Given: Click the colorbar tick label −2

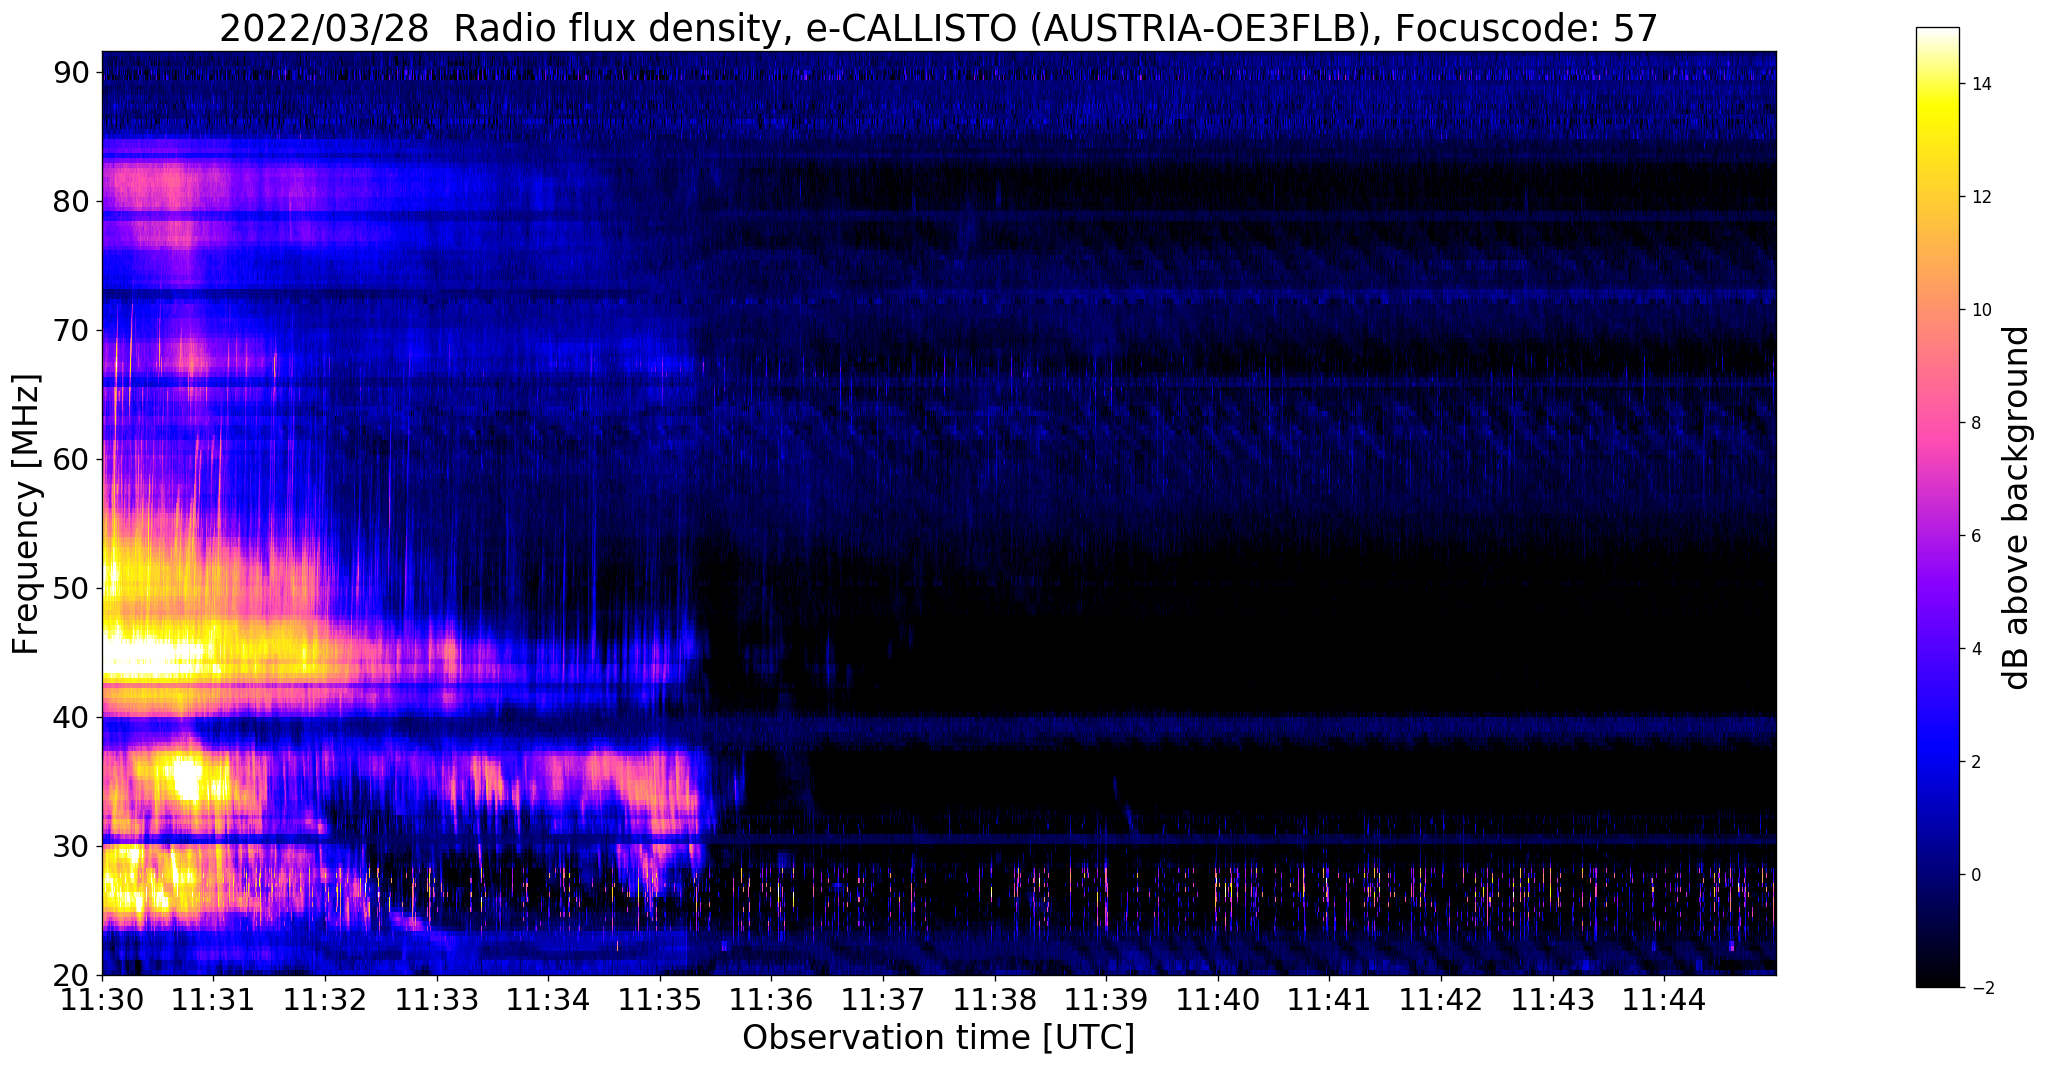Looking at the screenshot, I should [x=1981, y=988].
